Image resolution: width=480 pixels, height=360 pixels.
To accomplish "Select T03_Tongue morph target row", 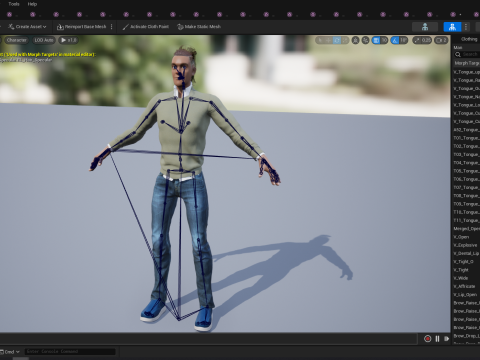I will coord(466,155).
